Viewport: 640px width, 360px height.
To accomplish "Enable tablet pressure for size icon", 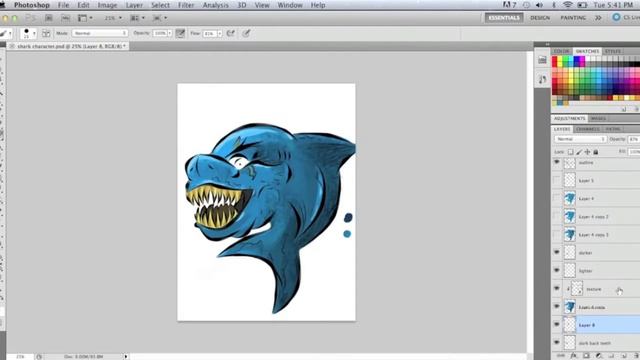I will click(x=246, y=33).
